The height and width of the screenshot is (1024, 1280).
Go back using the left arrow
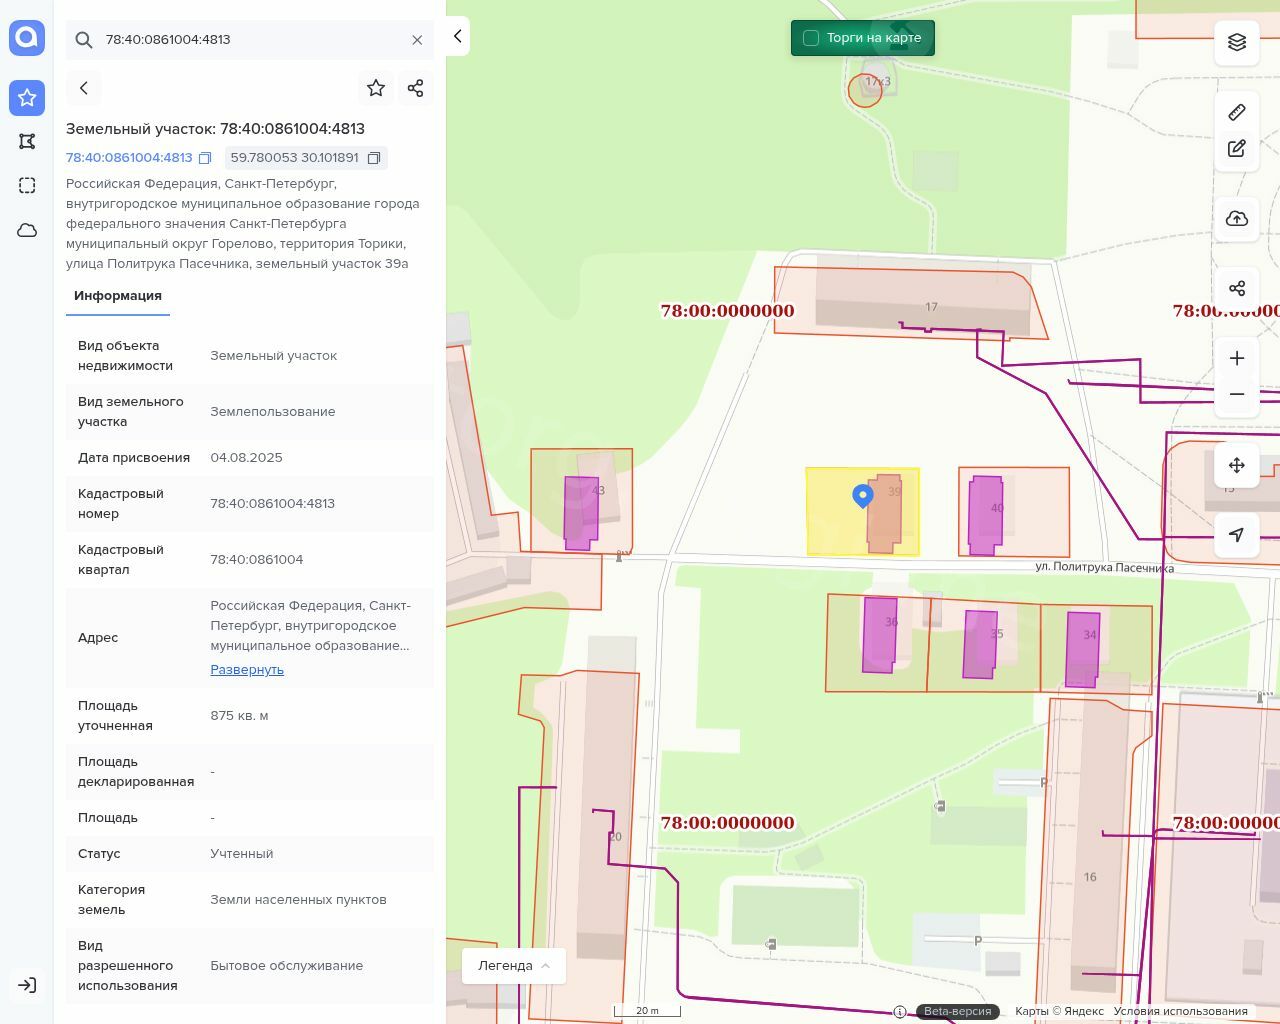point(84,88)
